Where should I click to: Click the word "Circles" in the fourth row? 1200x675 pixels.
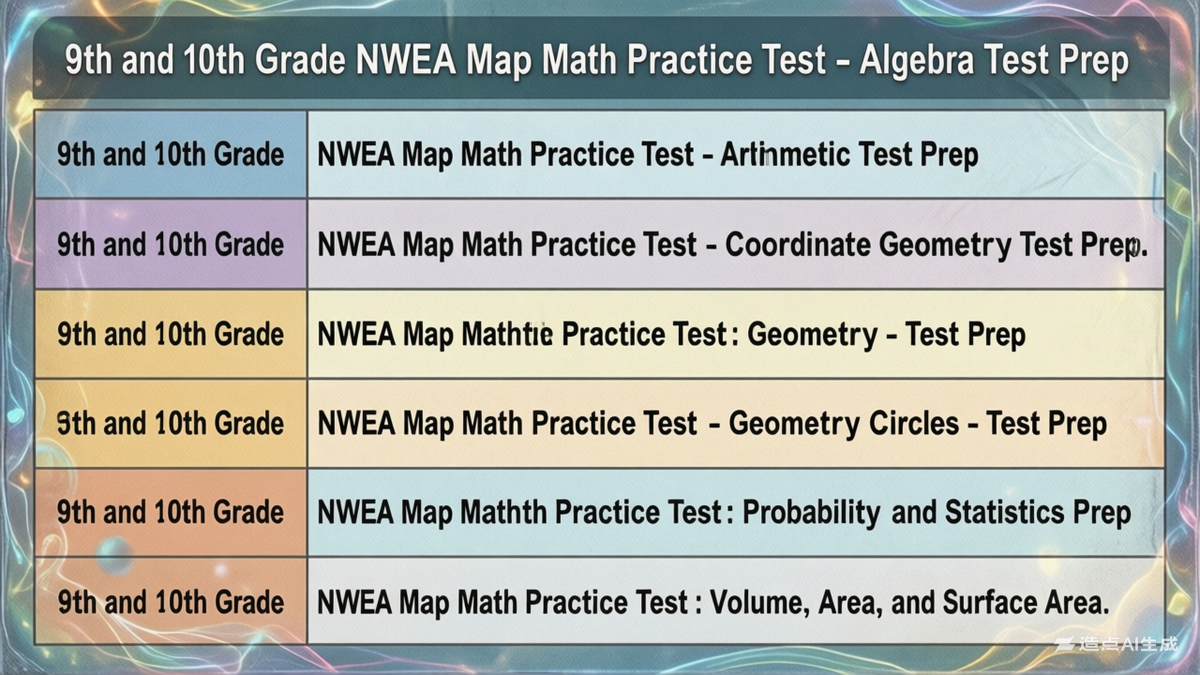point(906,423)
